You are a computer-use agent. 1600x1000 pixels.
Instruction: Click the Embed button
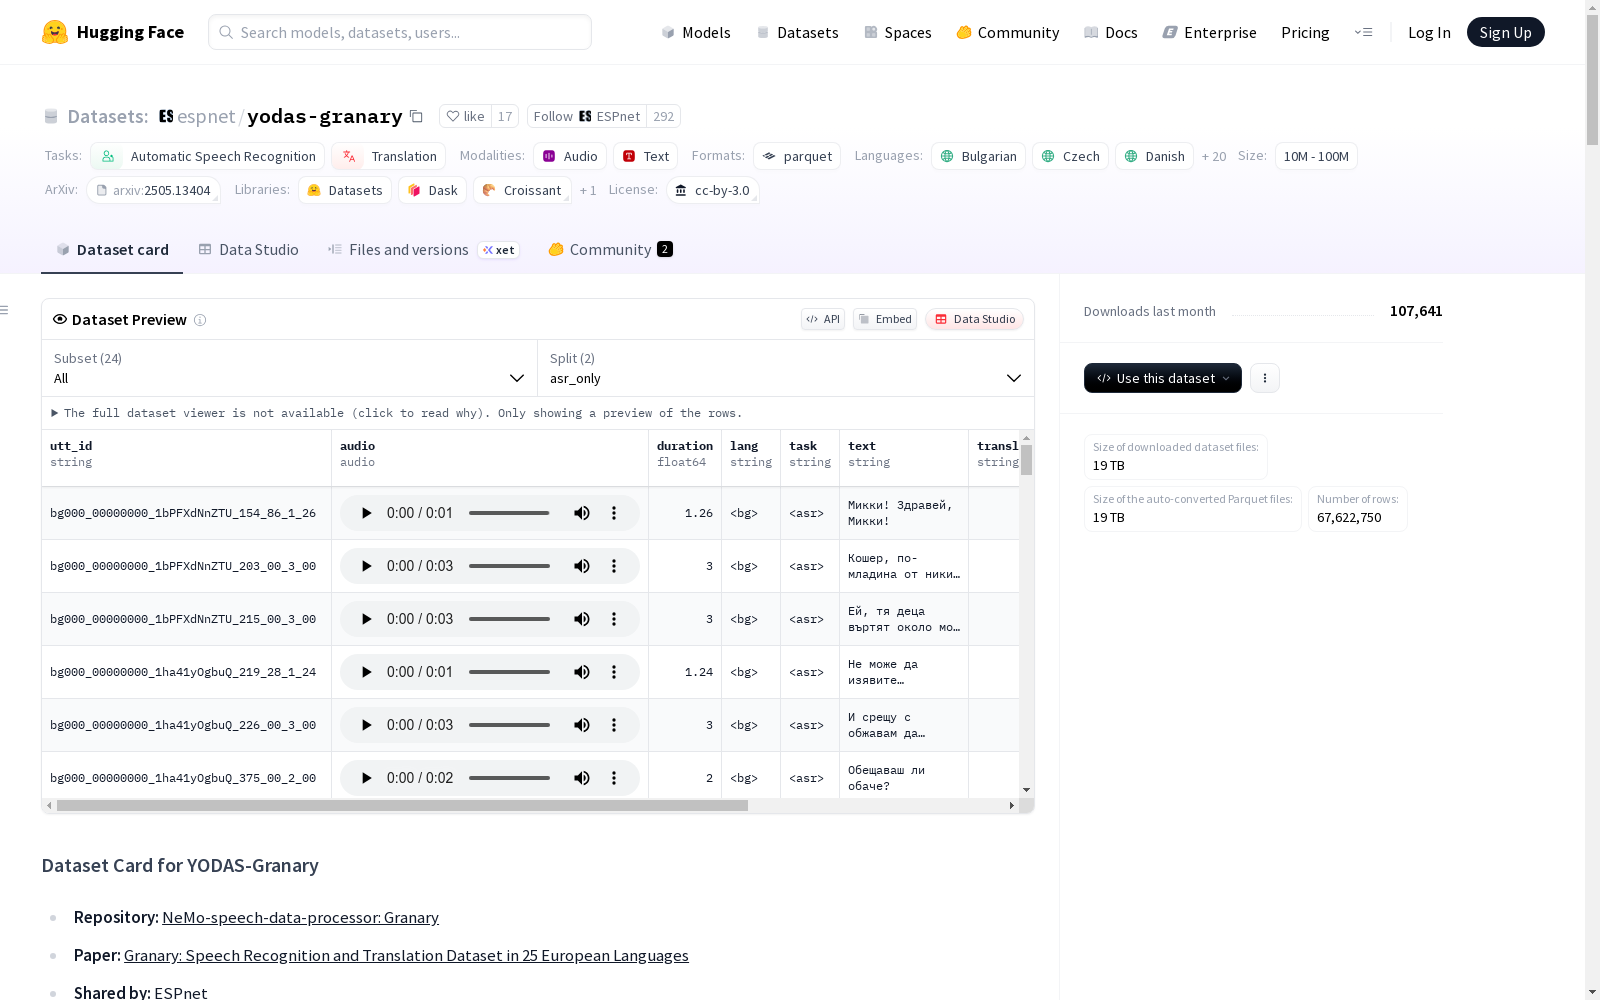coord(885,319)
